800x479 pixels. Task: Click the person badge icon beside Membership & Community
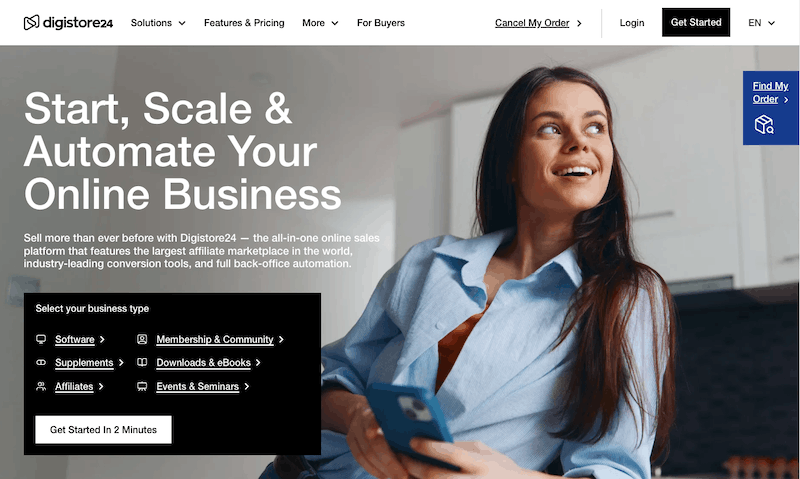pos(142,339)
